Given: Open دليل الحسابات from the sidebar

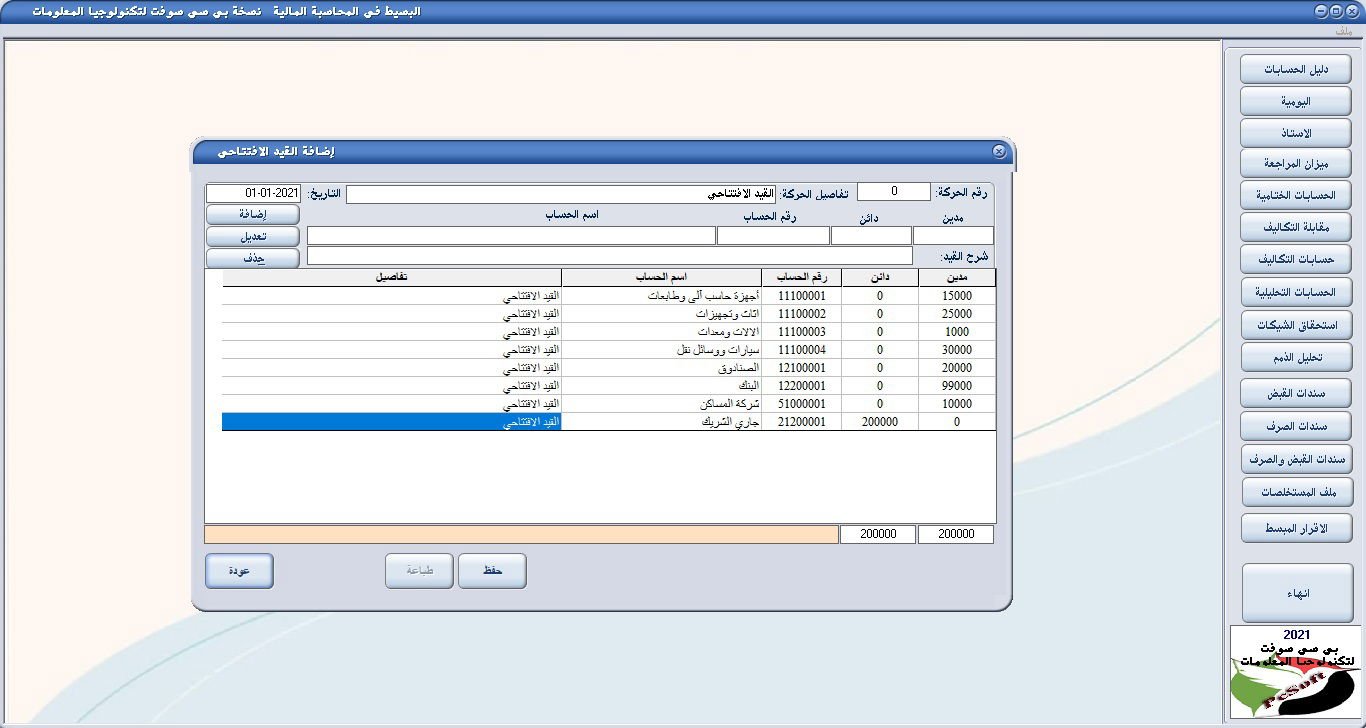Looking at the screenshot, I should click(1296, 70).
